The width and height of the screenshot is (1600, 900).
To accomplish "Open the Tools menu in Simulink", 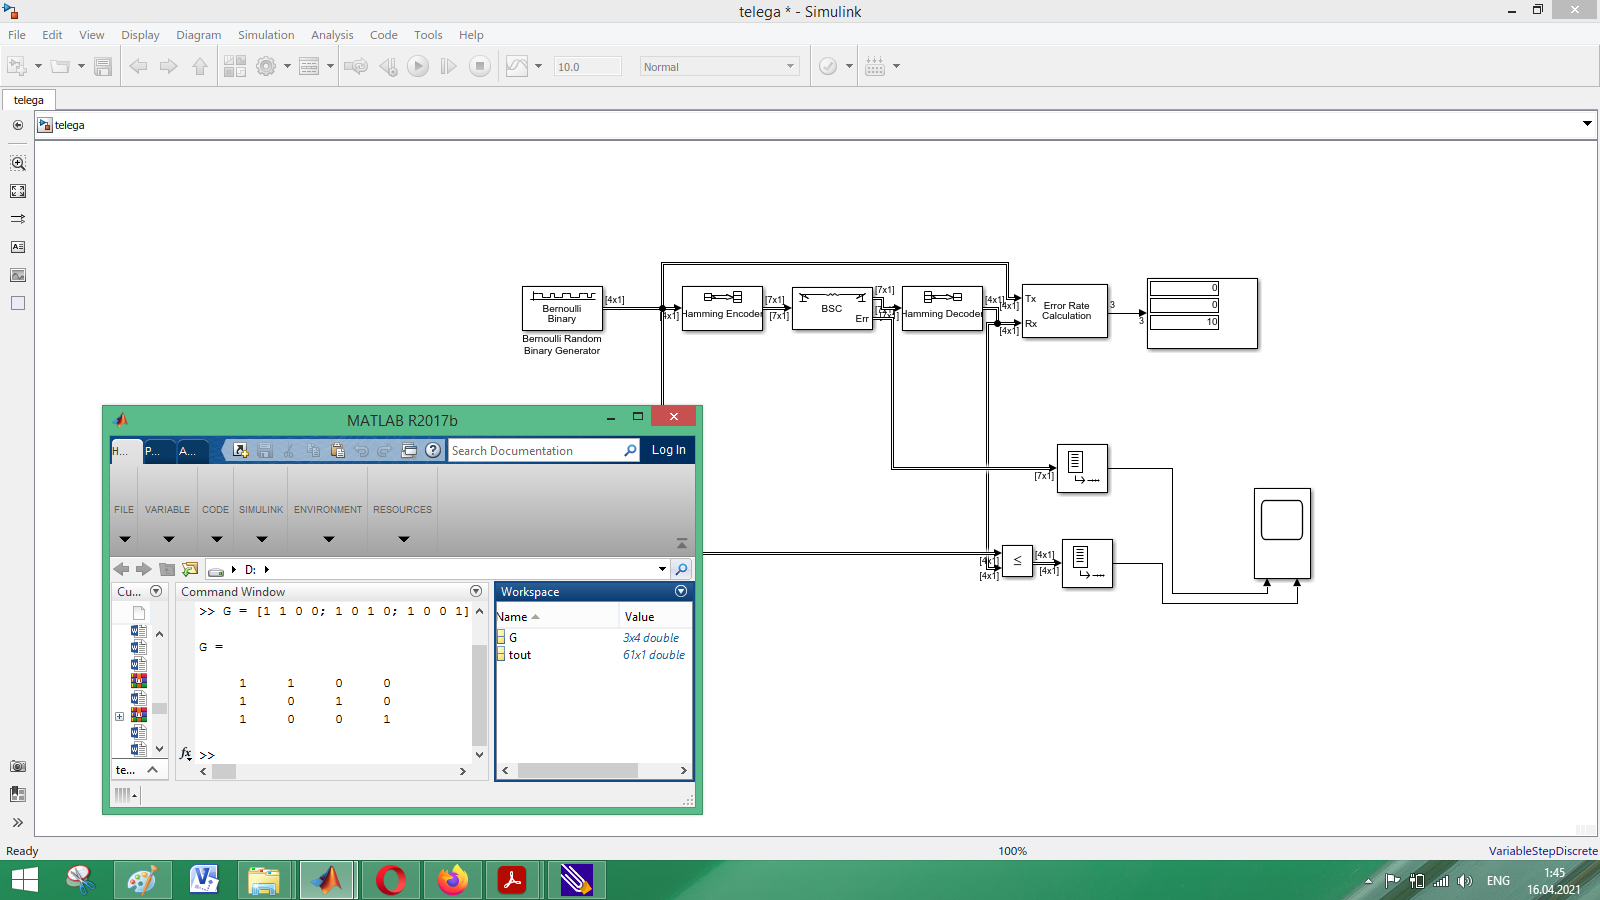I will click(428, 35).
